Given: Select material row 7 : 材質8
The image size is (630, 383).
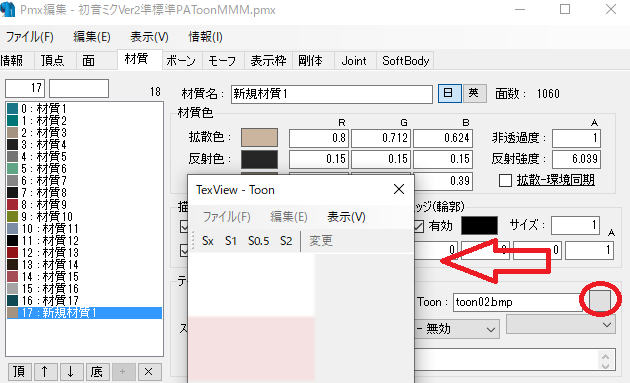Looking at the screenshot, I should pos(84,193).
